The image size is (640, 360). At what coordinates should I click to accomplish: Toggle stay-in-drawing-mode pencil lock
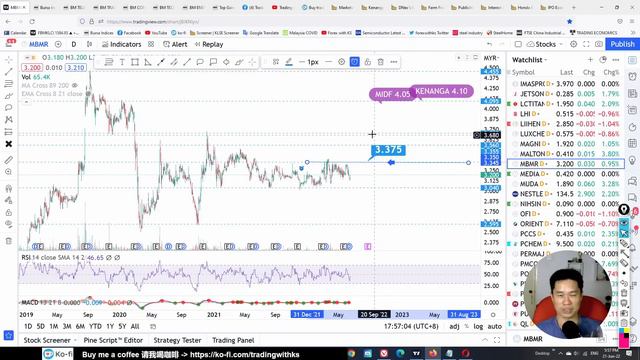click(9, 200)
